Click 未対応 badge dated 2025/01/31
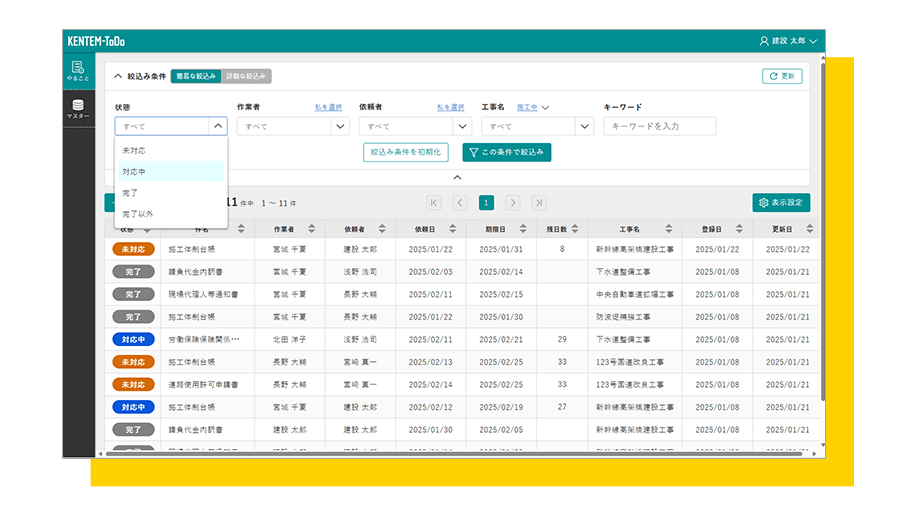 (x=133, y=249)
